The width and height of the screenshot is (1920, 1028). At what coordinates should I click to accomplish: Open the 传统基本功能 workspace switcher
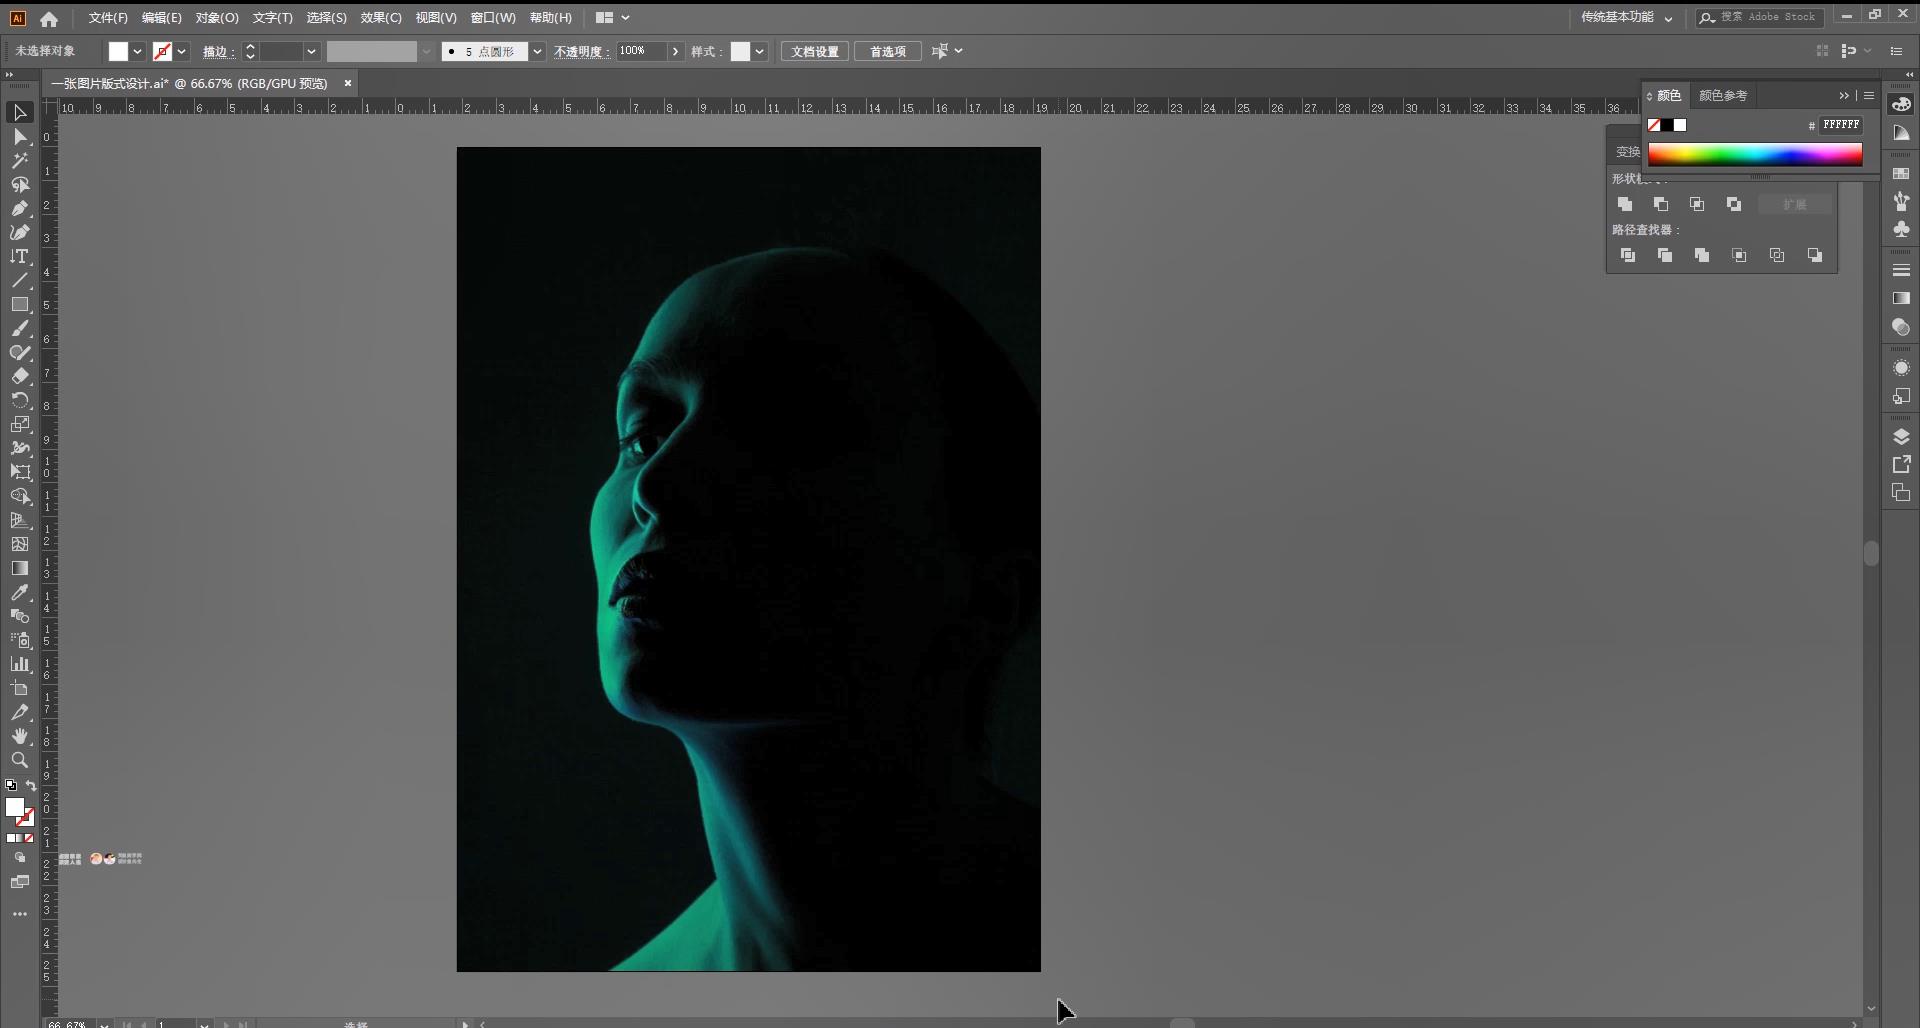click(x=1627, y=17)
